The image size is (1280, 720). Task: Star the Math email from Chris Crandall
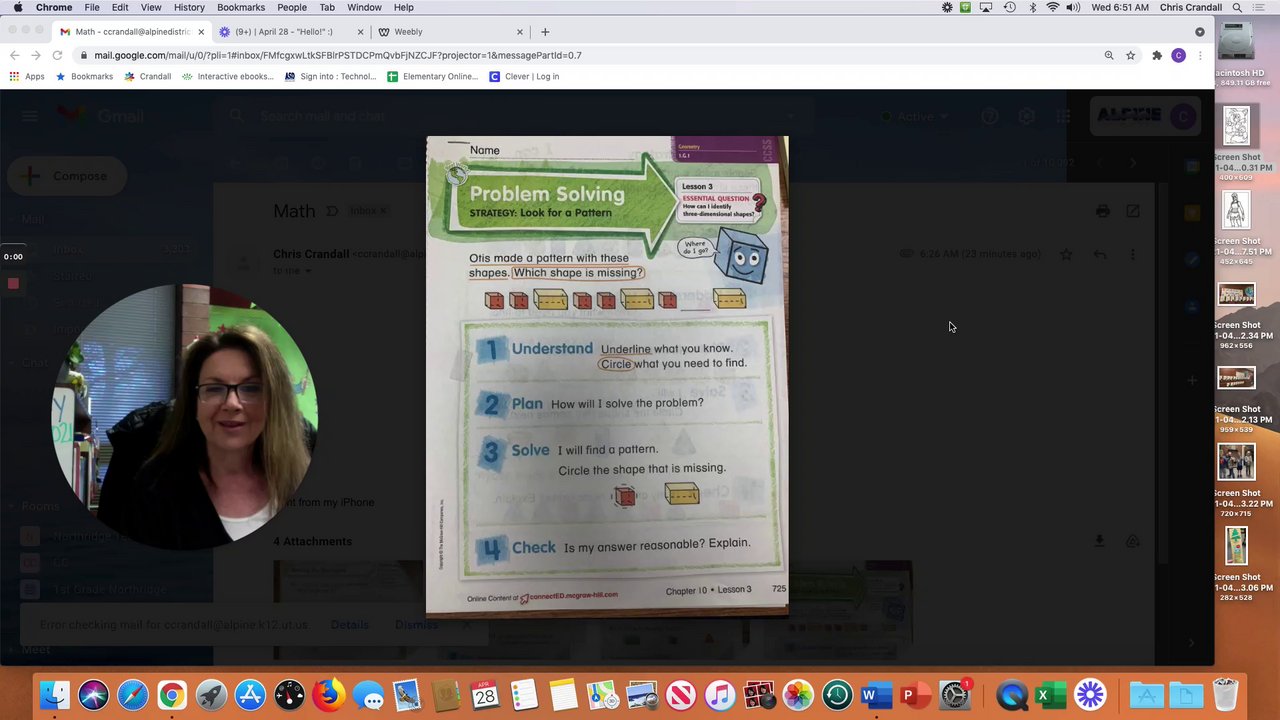click(1066, 254)
